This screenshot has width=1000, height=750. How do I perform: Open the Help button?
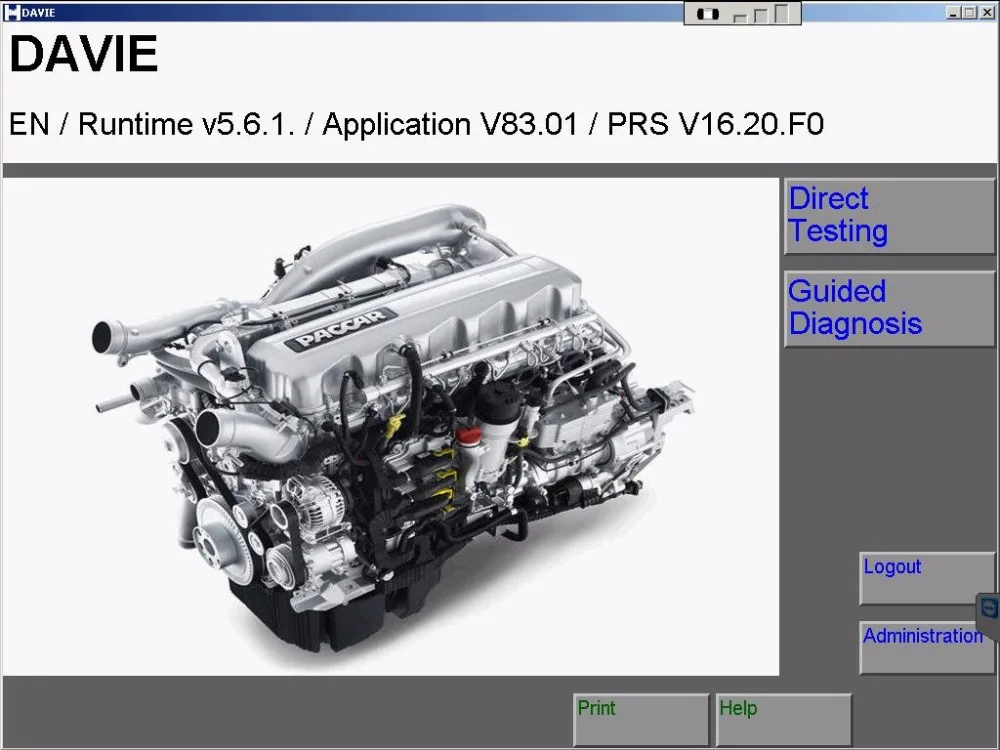[x=783, y=719]
